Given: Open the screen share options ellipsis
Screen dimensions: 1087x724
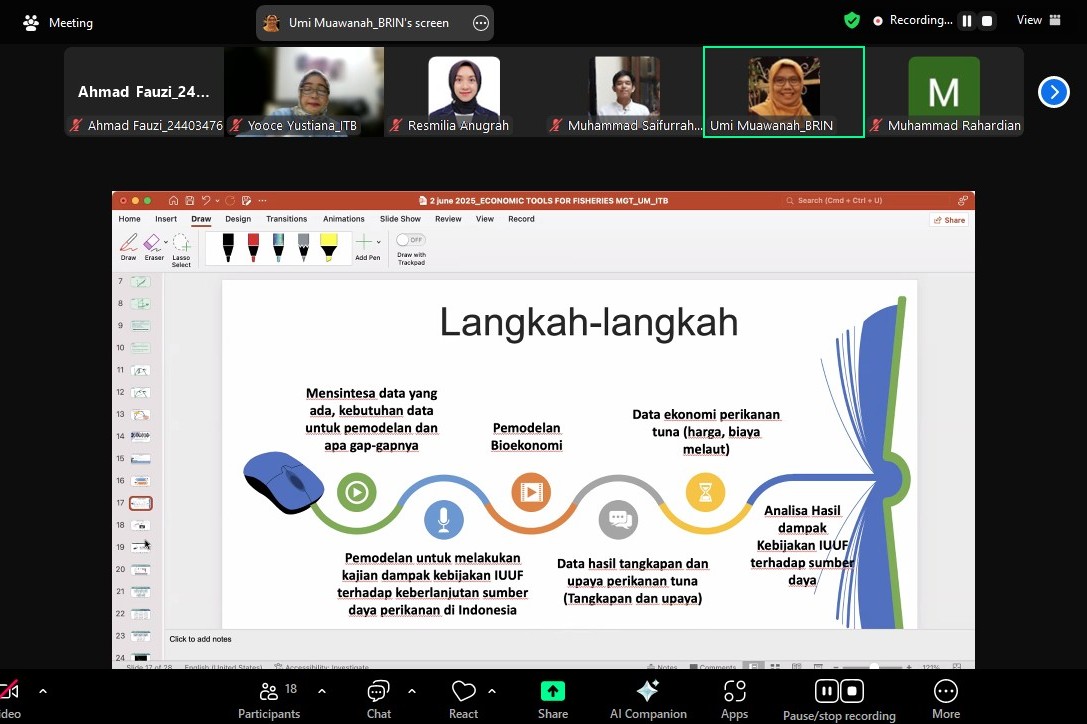Looking at the screenshot, I should coord(480,23).
